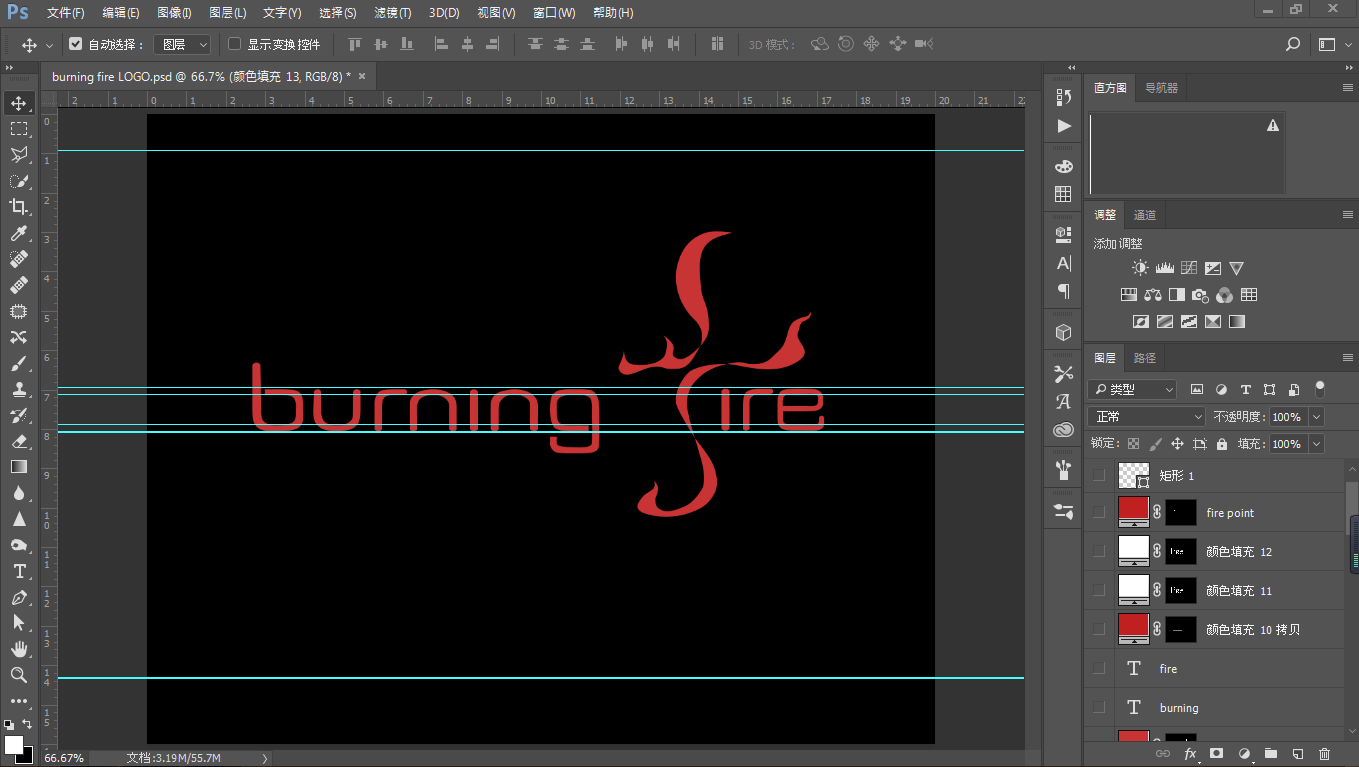The image size is (1359, 767).
Task: Toggle the Auto-Select checkbox
Action: pos(75,44)
